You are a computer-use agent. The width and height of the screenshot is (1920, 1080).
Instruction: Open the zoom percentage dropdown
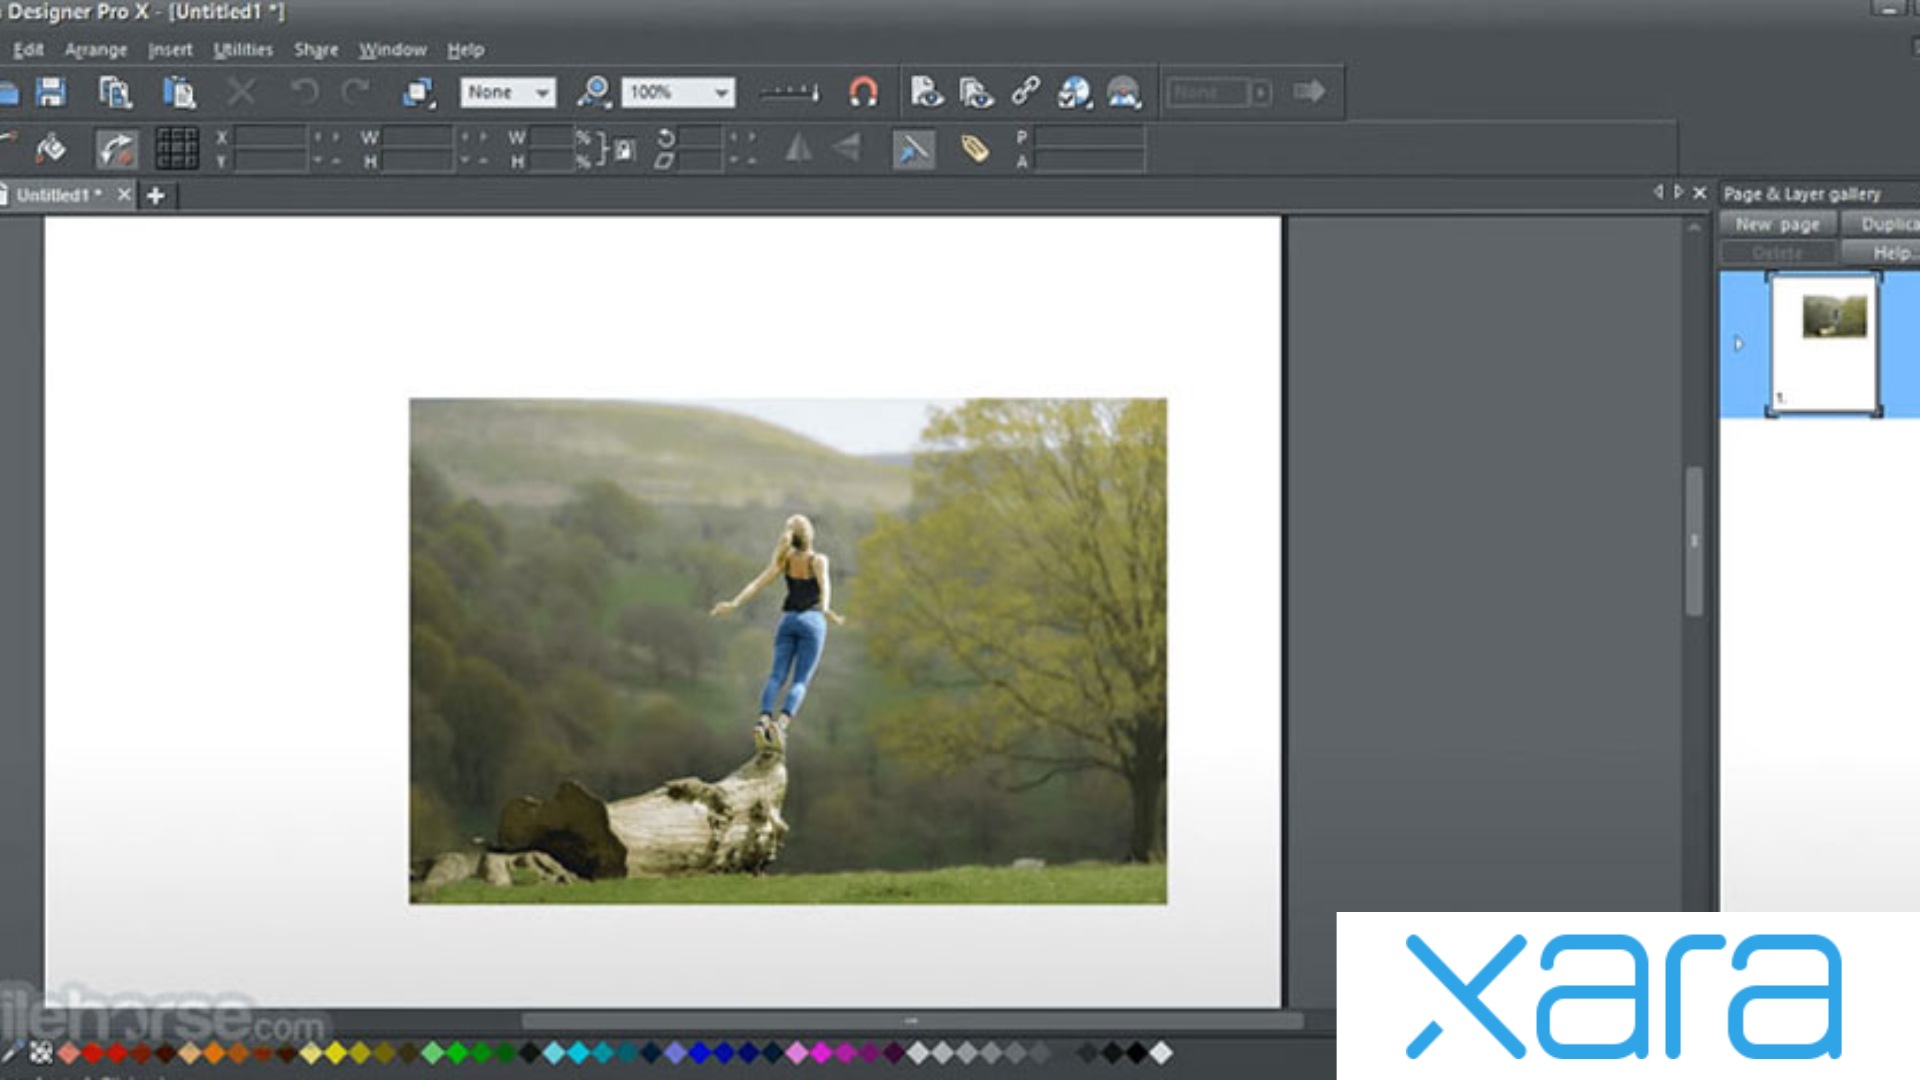[x=722, y=92]
